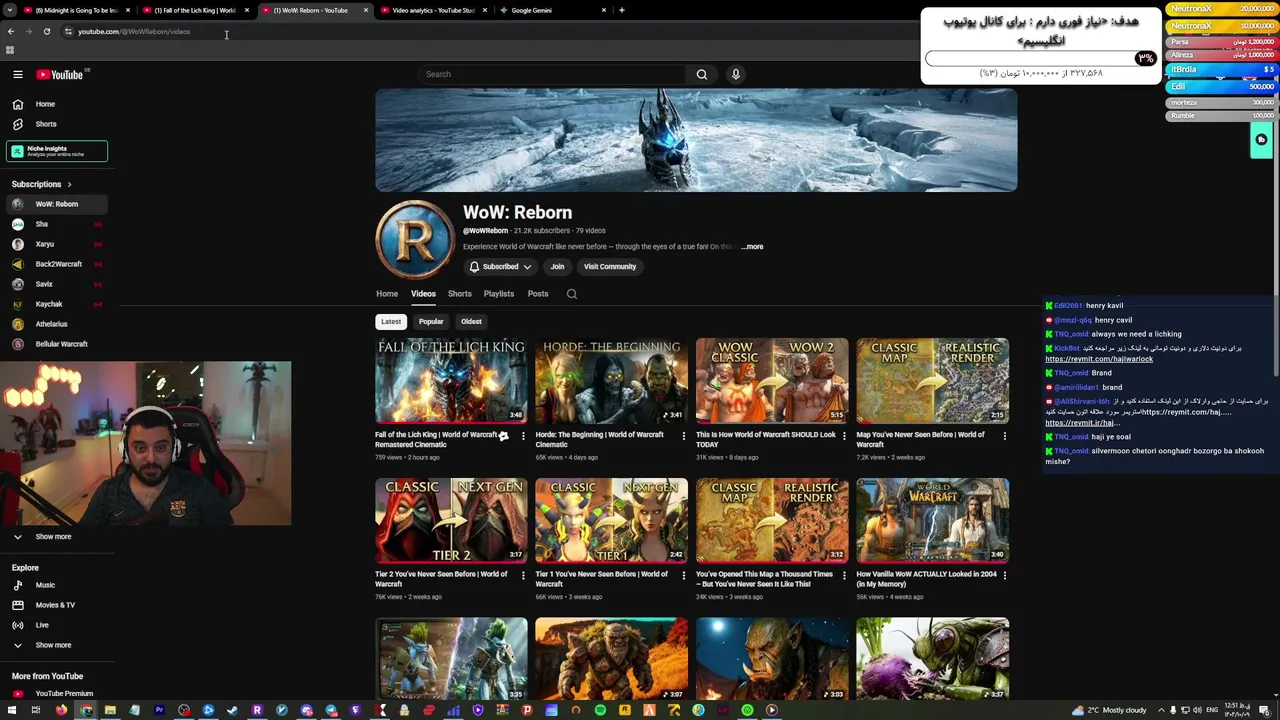Open Music in the Explore section
1280x720 pixels.
click(x=57, y=585)
